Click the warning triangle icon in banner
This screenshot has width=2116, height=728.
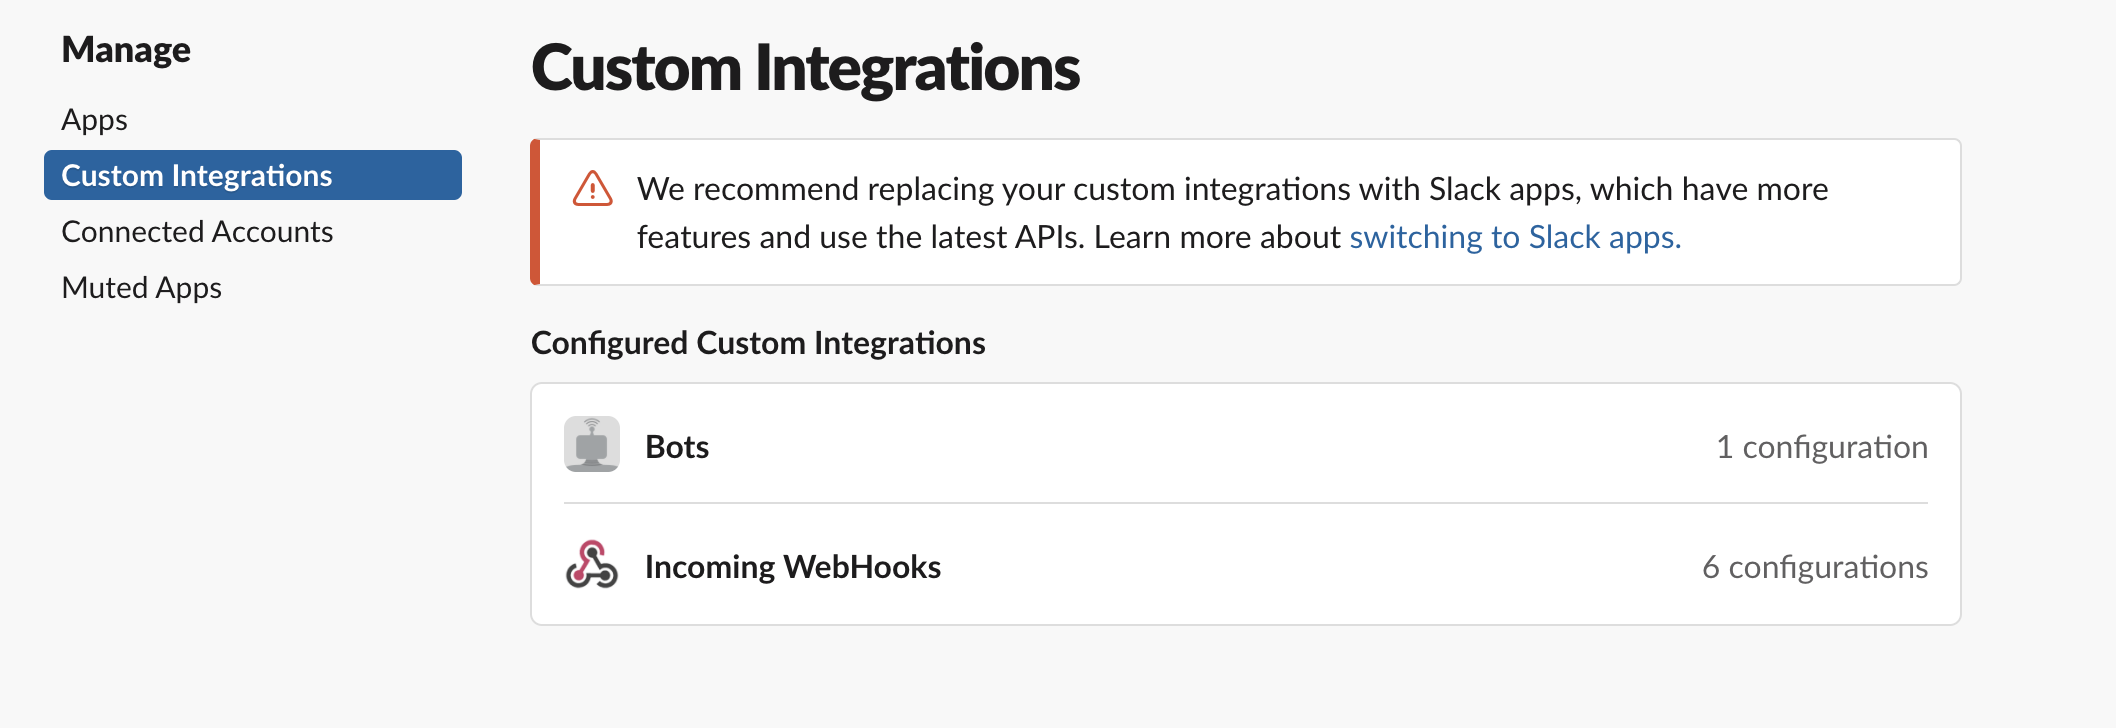(x=593, y=188)
